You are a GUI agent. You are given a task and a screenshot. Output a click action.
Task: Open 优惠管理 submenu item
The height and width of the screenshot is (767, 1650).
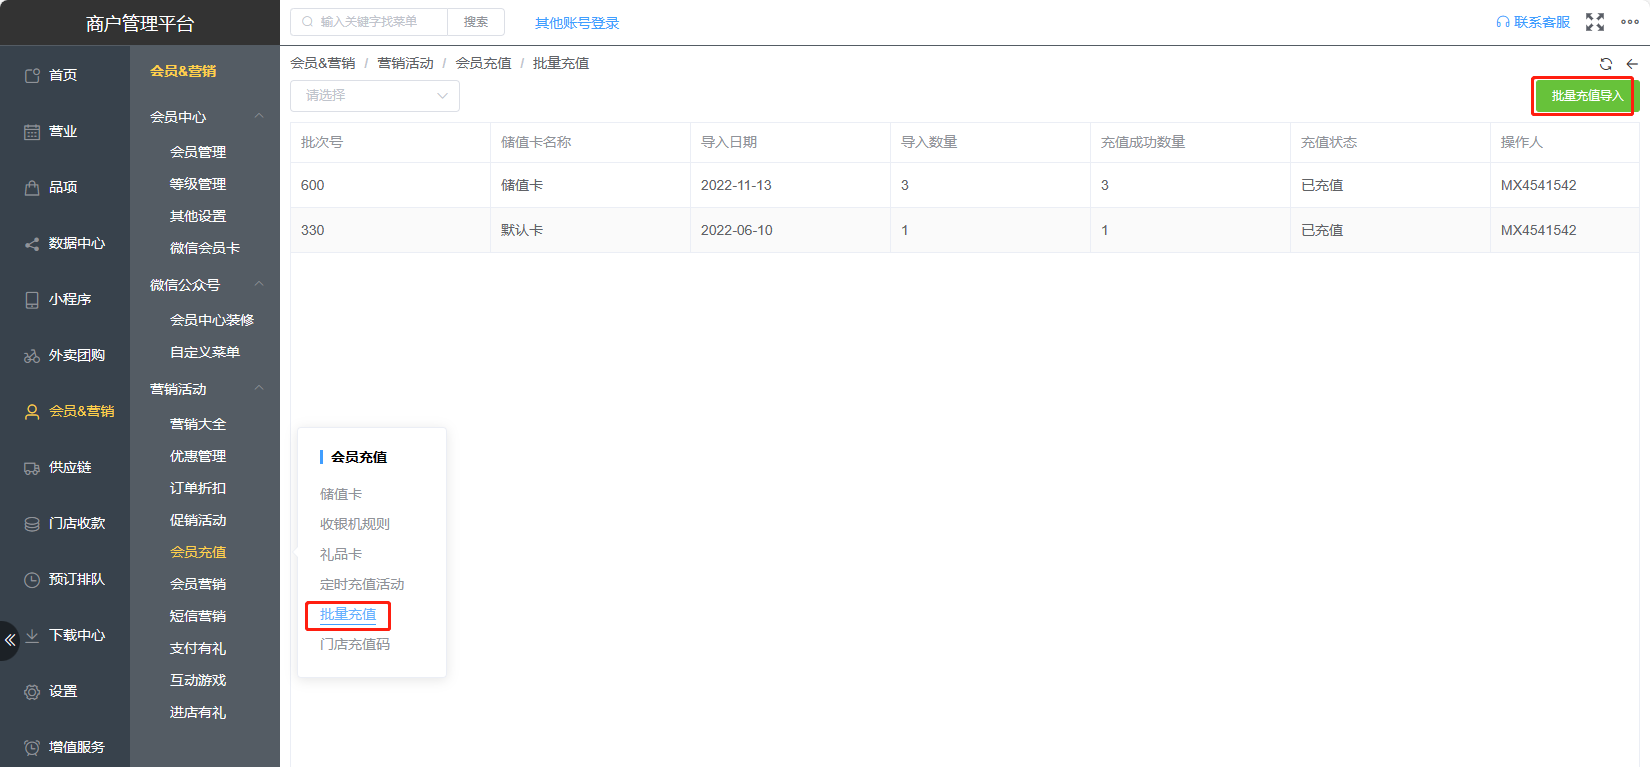pos(198,456)
